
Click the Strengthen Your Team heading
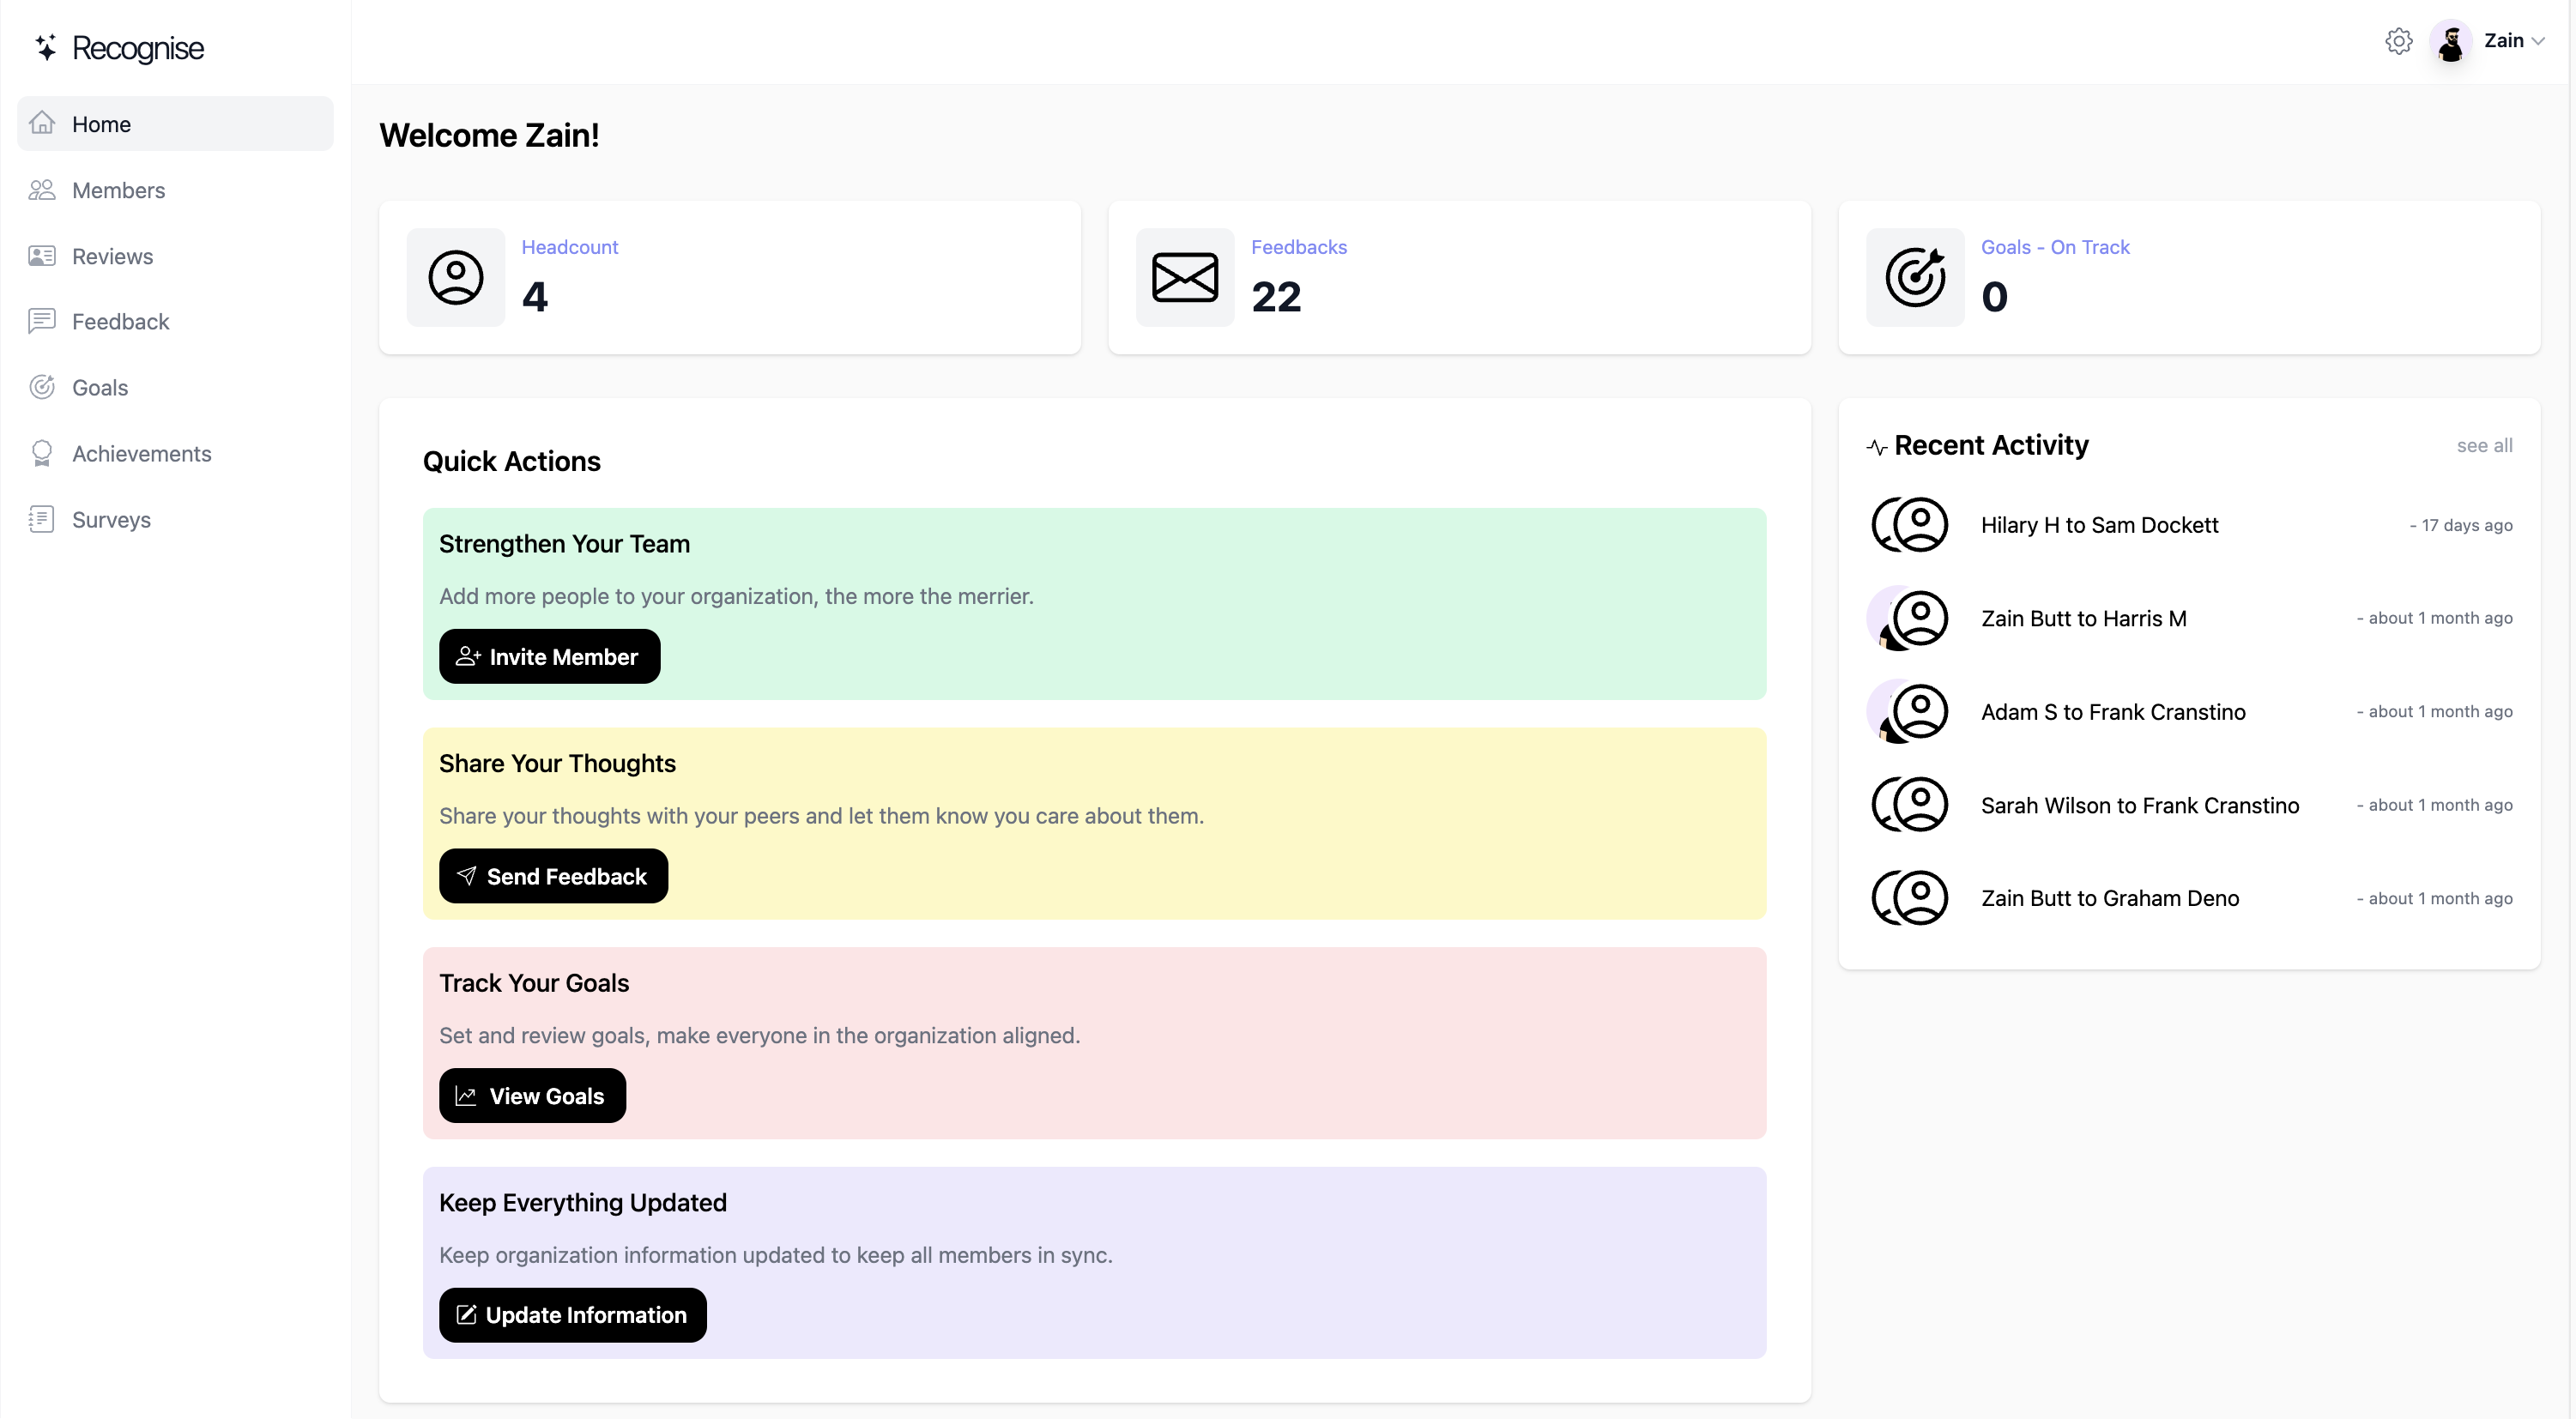[x=564, y=544]
